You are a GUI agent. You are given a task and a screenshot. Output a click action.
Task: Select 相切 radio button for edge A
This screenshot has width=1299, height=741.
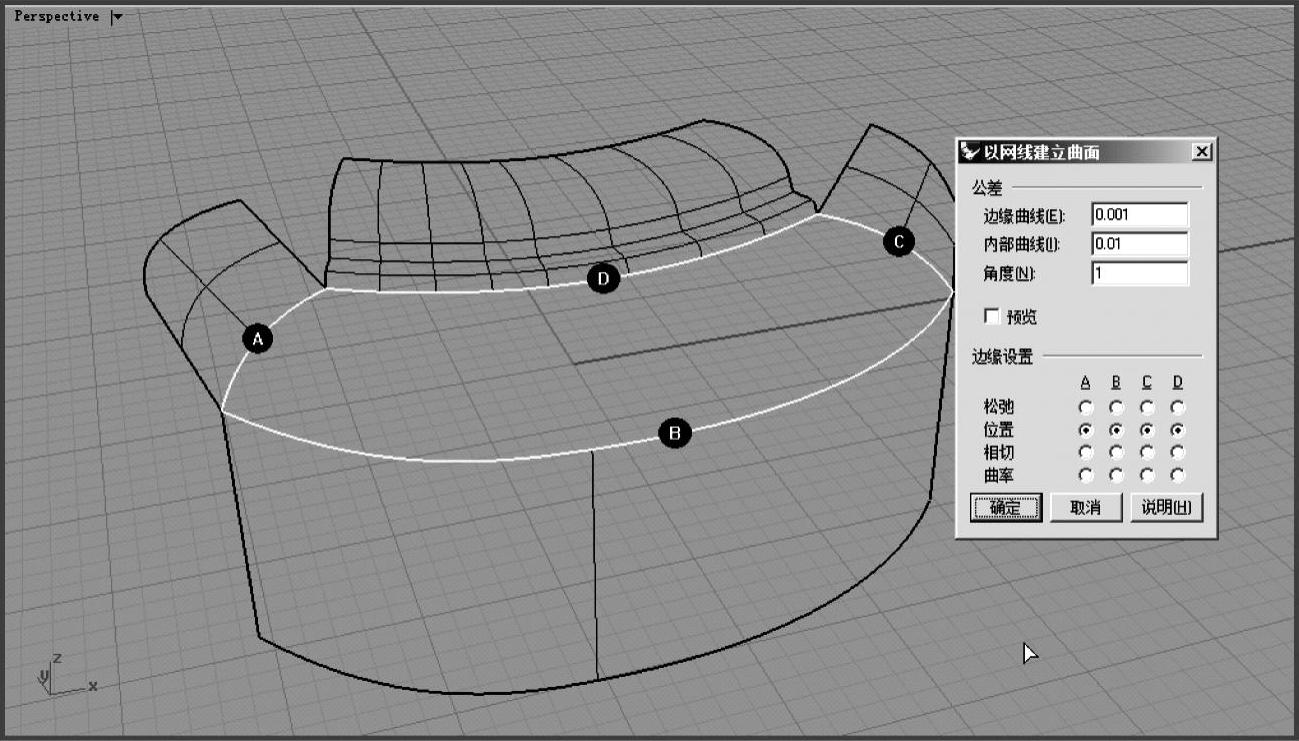point(1086,452)
